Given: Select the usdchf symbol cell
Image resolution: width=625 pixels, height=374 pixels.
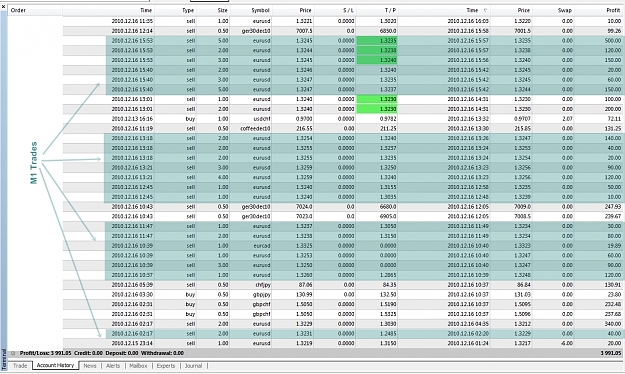Looking at the screenshot, I should [261, 119].
